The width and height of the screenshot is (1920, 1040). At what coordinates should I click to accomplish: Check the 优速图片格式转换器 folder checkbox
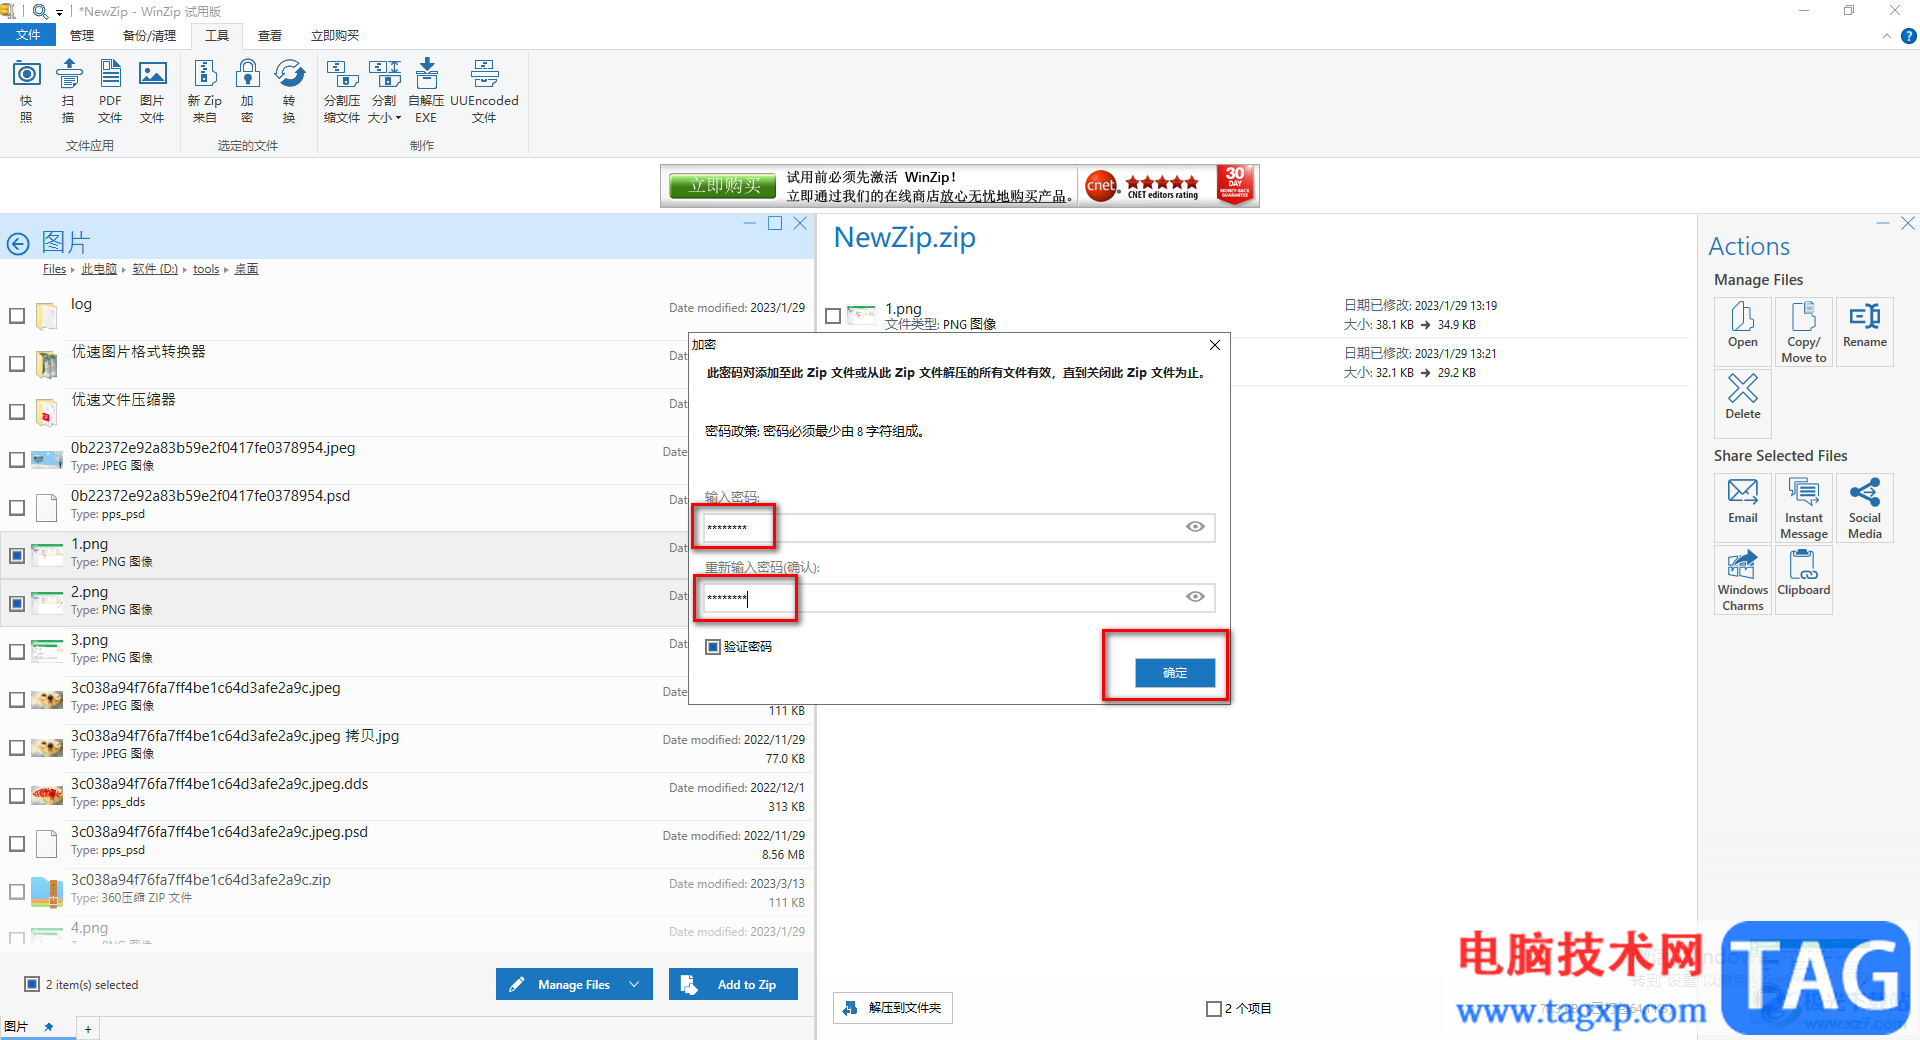click(x=17, y=364)
